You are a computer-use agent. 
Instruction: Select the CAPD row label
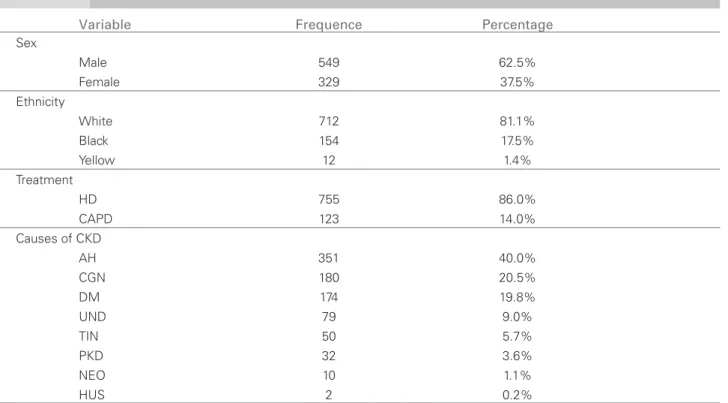coord(95,219)
